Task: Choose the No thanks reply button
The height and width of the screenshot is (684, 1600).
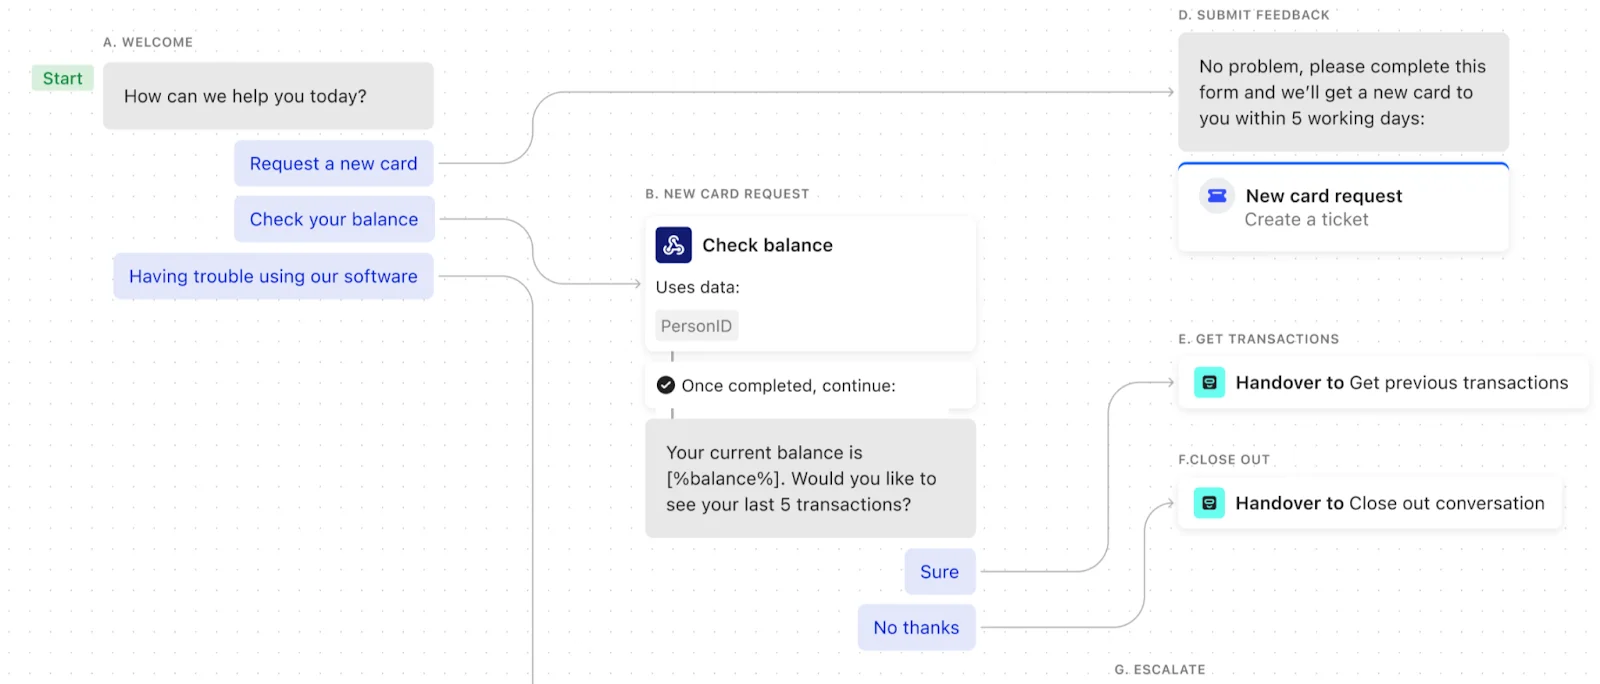Action: [x=916, y=628]
